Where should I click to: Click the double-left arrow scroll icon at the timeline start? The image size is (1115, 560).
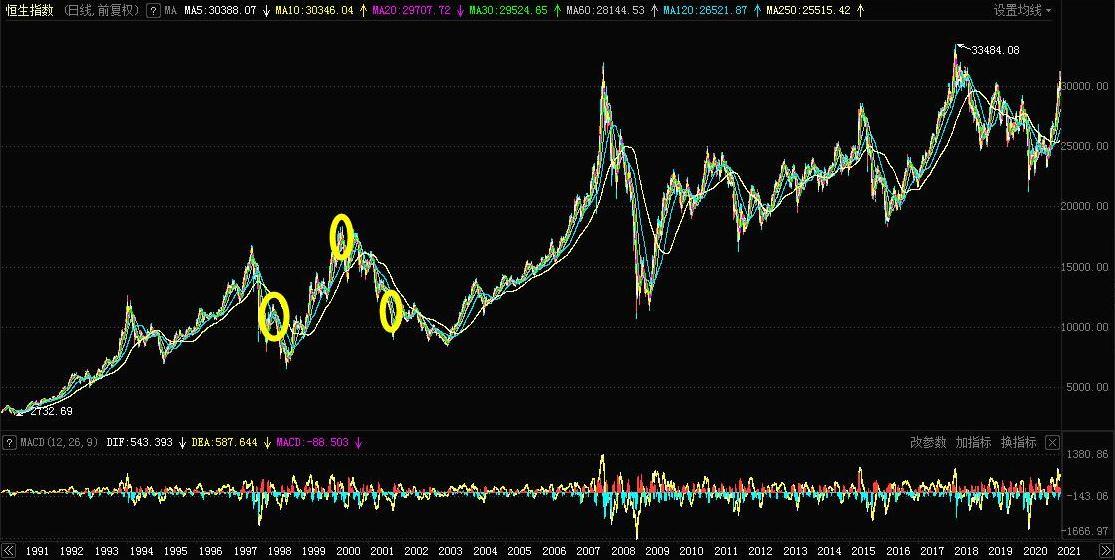pyautogui.click(x=9, y=551)
